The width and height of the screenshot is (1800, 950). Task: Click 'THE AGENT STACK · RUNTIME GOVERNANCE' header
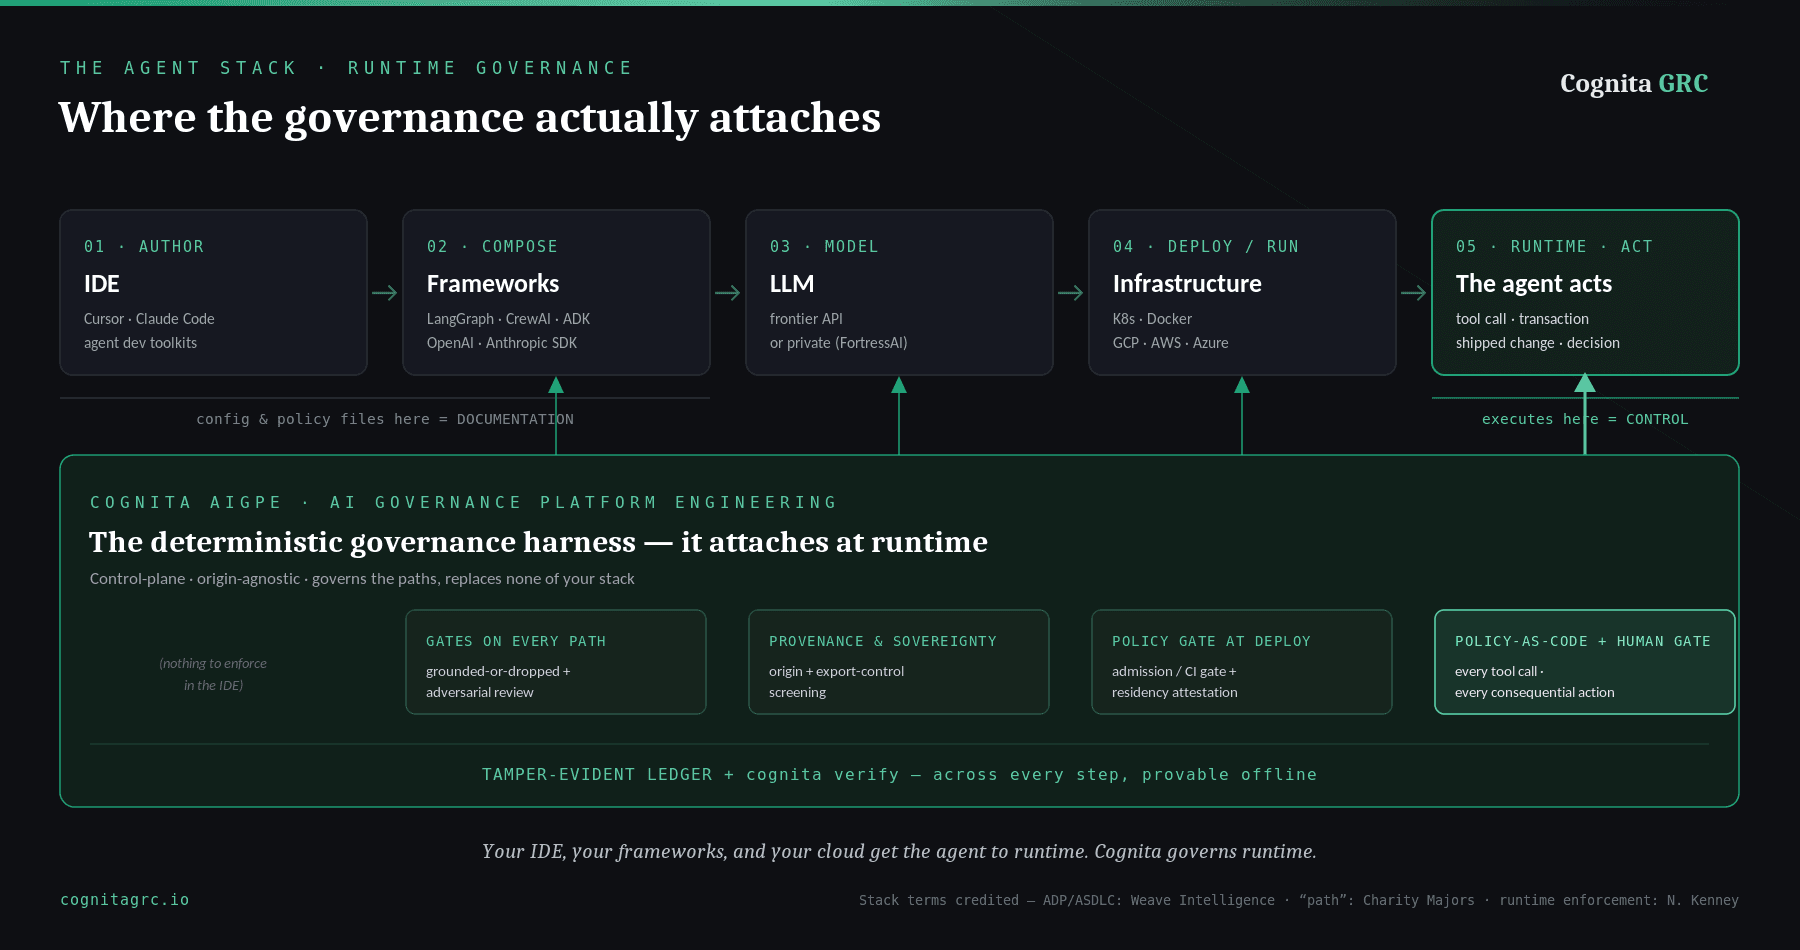(346, 68)
